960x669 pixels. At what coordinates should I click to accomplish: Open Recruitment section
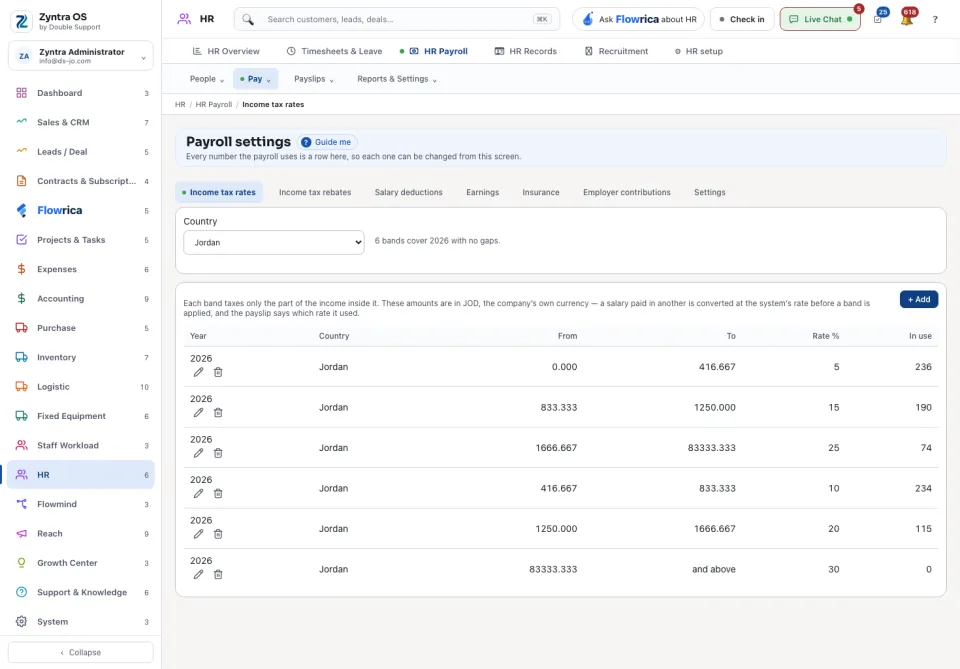coord(617,51)
